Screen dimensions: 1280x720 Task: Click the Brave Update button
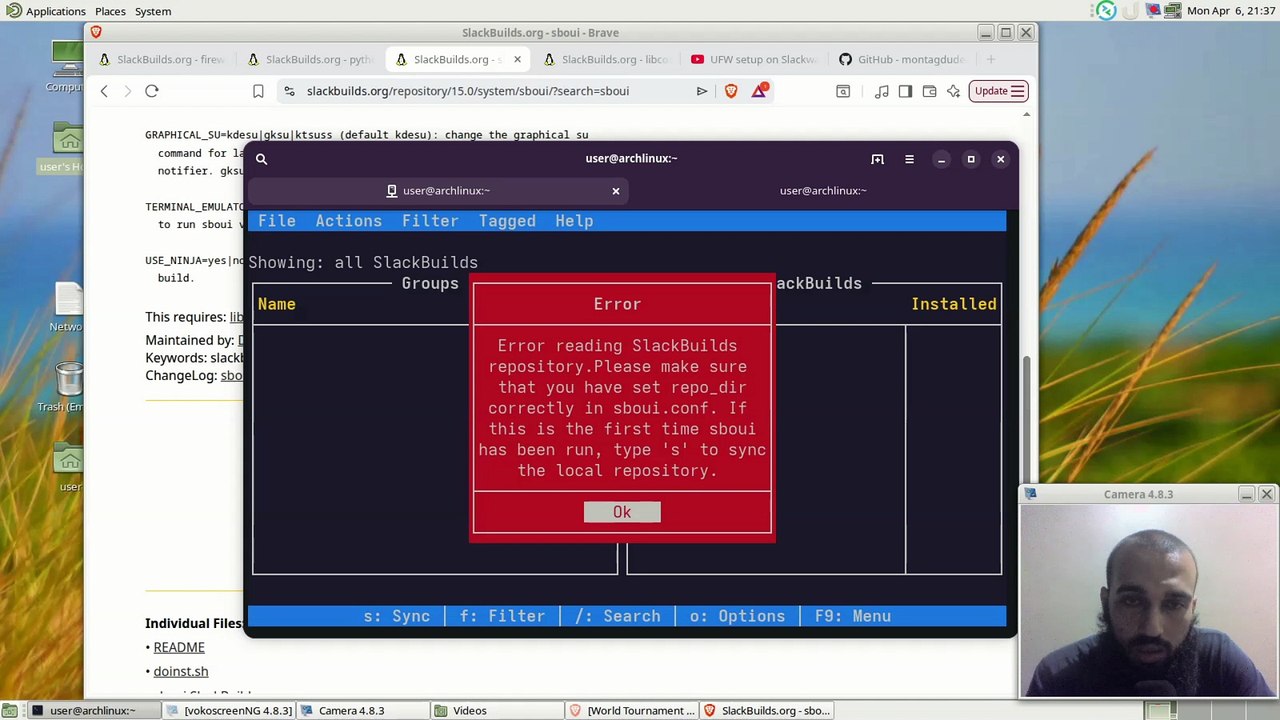click(x=999, y=91)
